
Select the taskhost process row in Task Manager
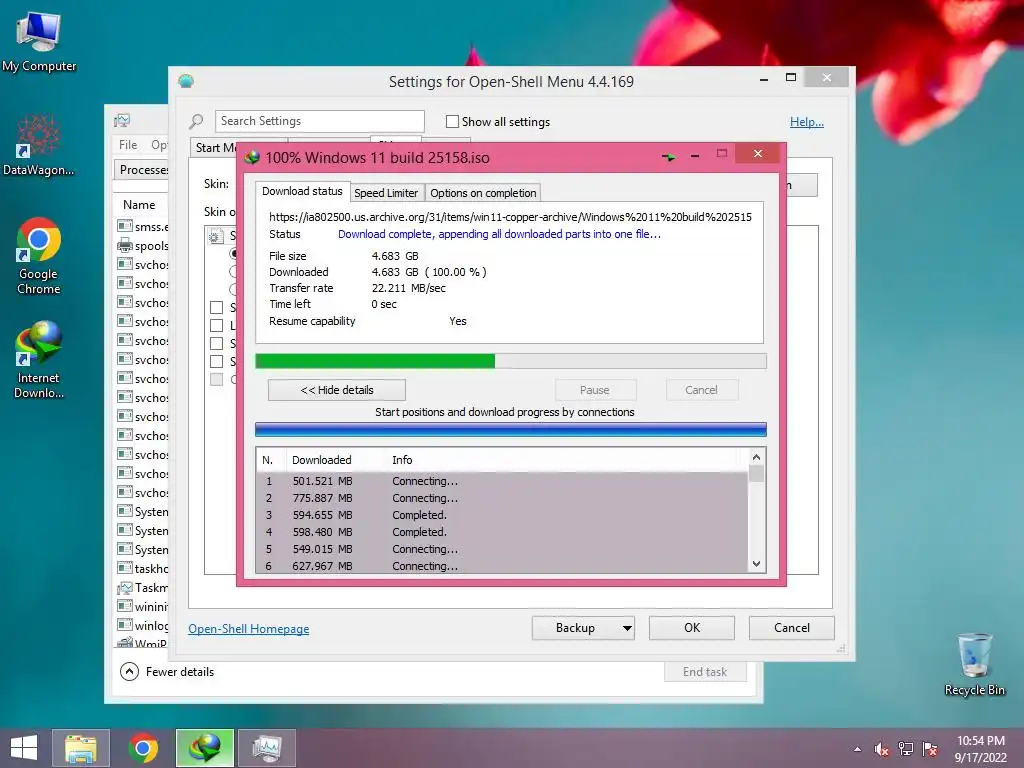[x=142, y=568]
